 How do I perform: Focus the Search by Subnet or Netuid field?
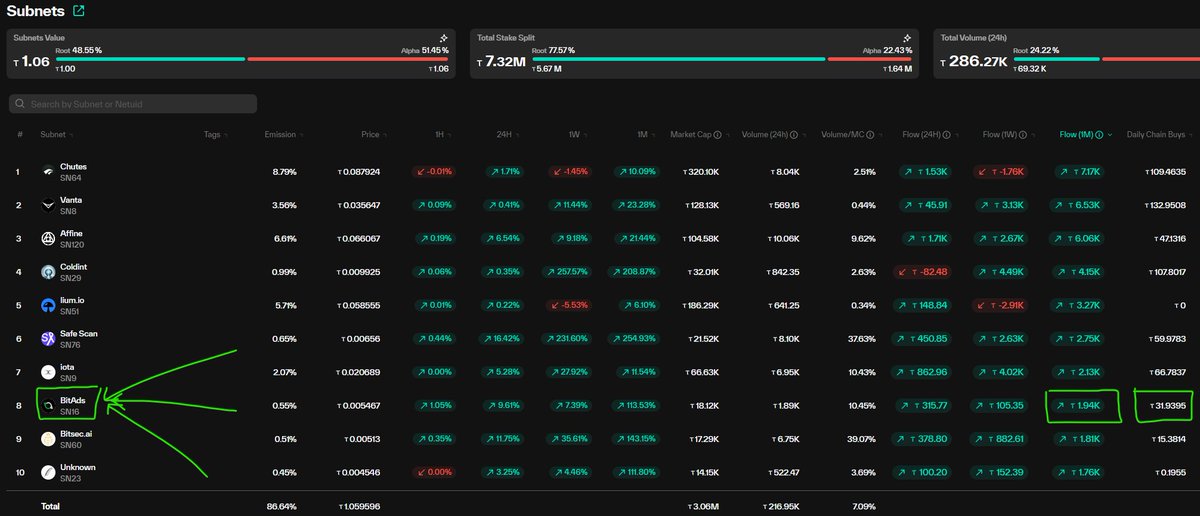pyautogui.click(x=132, y=104)
